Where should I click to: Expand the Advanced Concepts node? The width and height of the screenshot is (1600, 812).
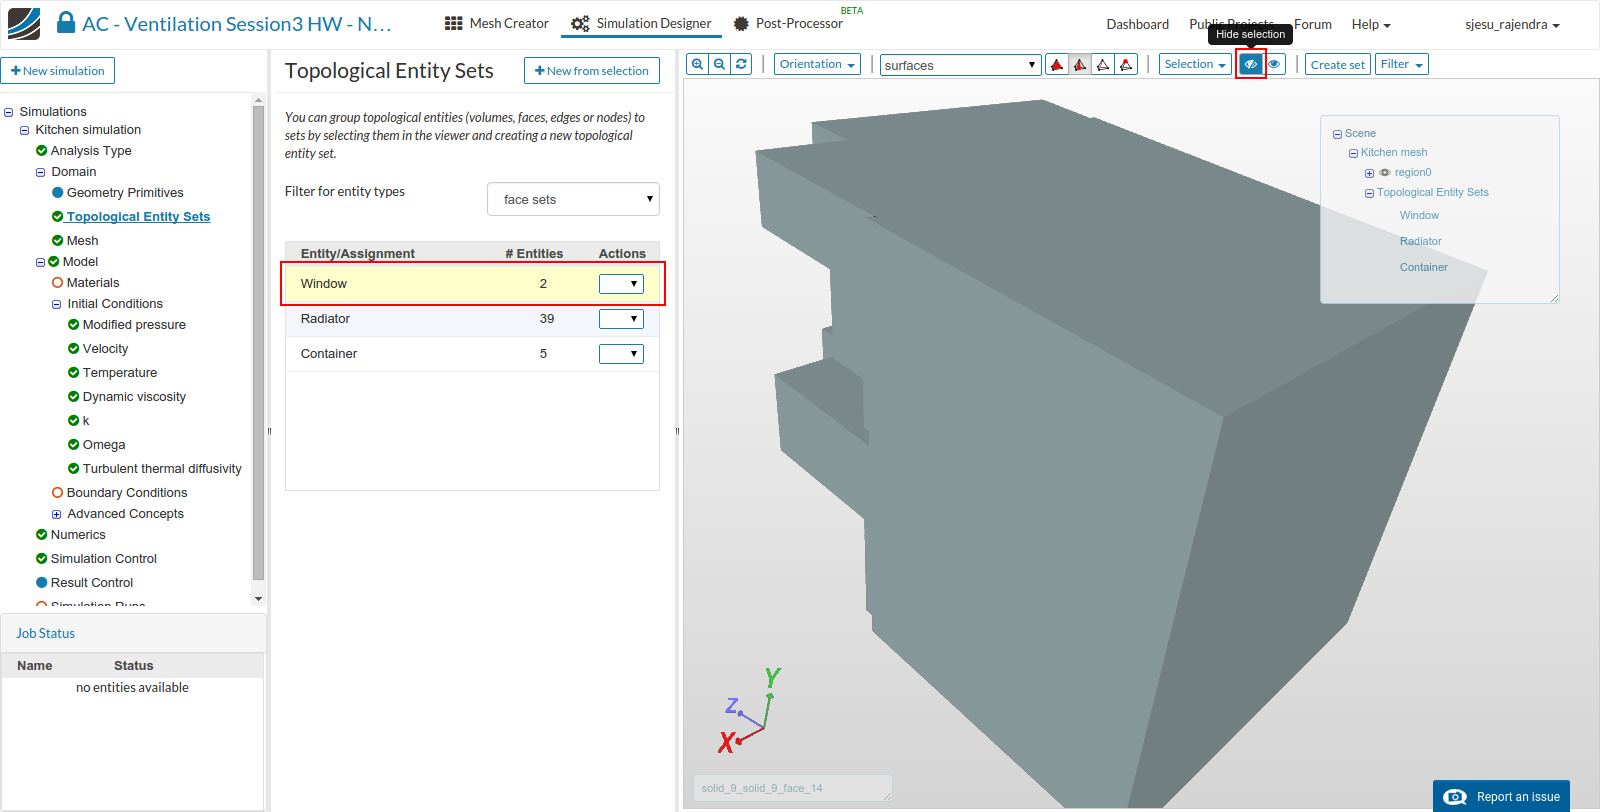(x=57, y=515)
